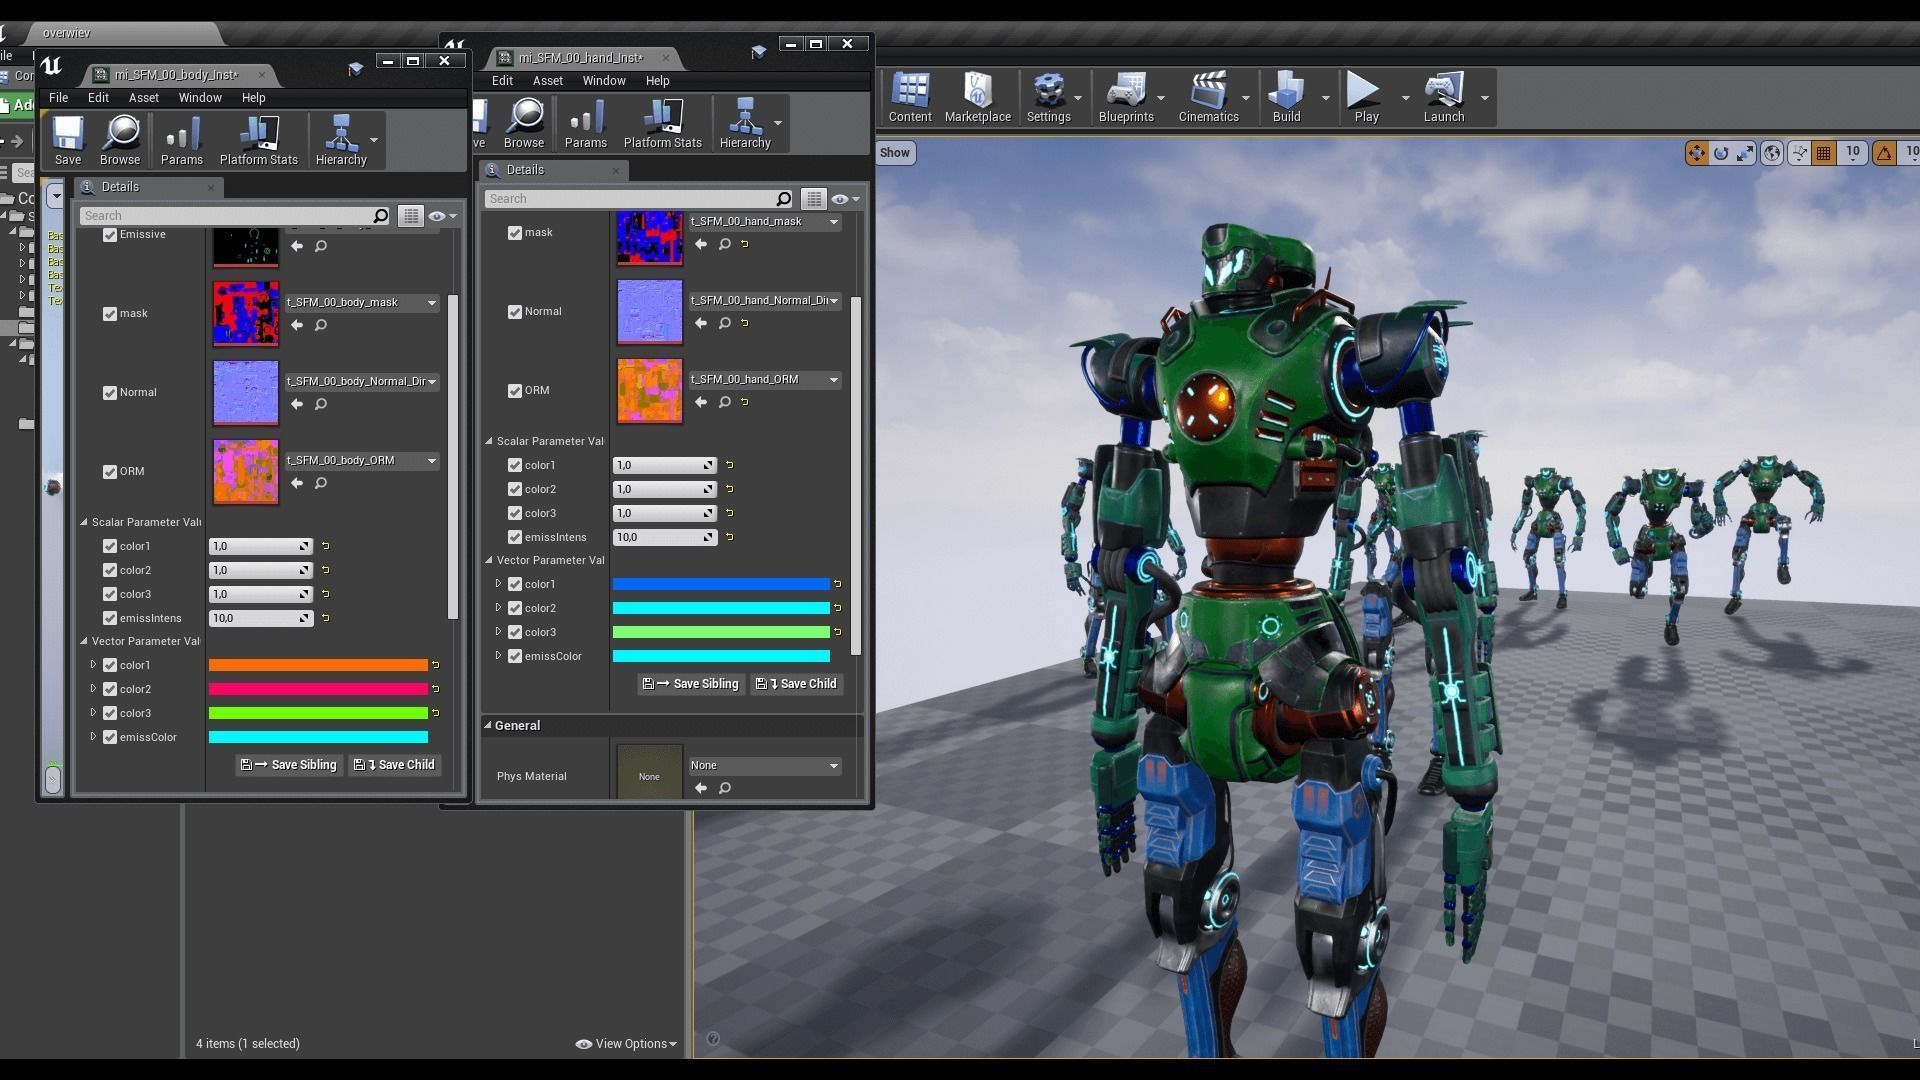Click Hierarchy icon in hand material window
Image resolution: width=1920 pixels, height=1080 pixels.
[x=745, y=123]
